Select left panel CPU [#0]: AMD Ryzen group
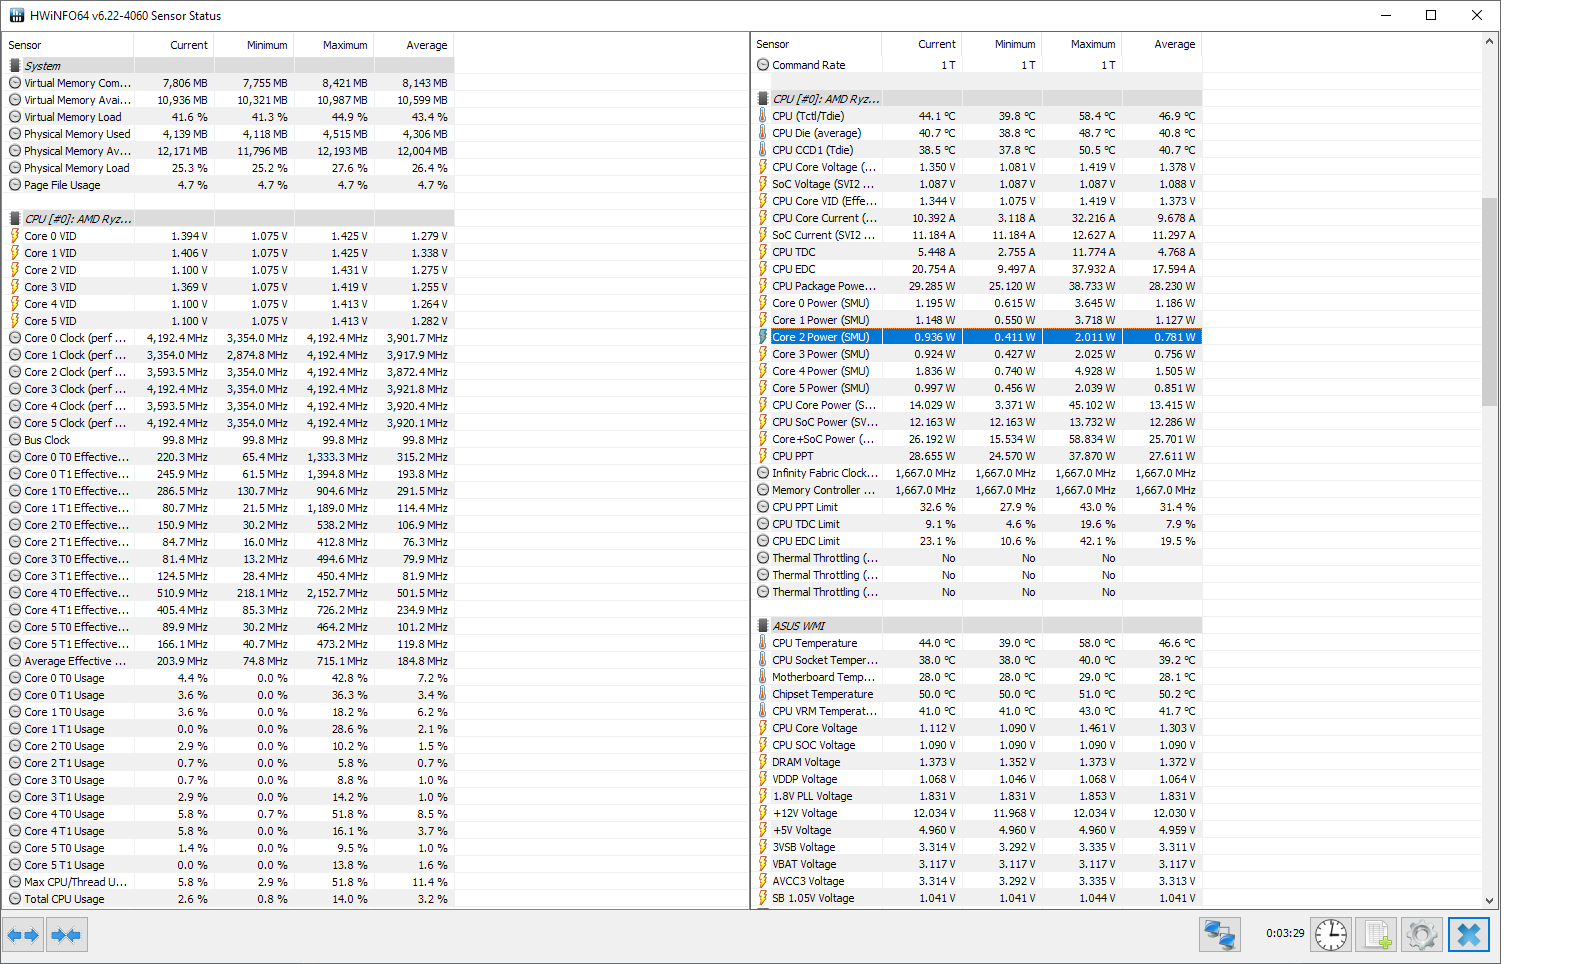Viewport: 1576px width, 964px height. pyautogui.click(x=77, y=219)
